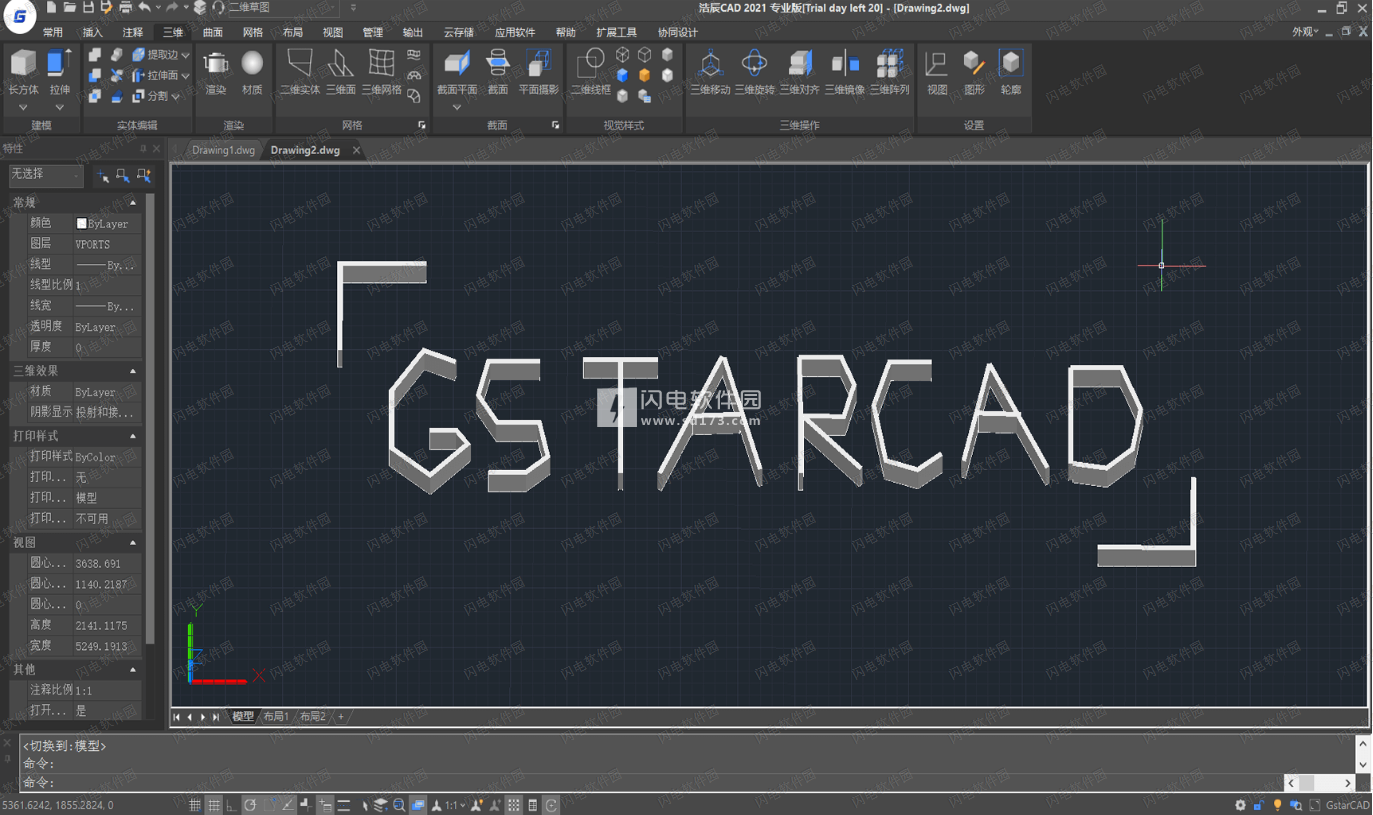The image size is (1373, 815).
Task: Toggle the 2D/3D model space button in status bar
Action: [418, 805]
